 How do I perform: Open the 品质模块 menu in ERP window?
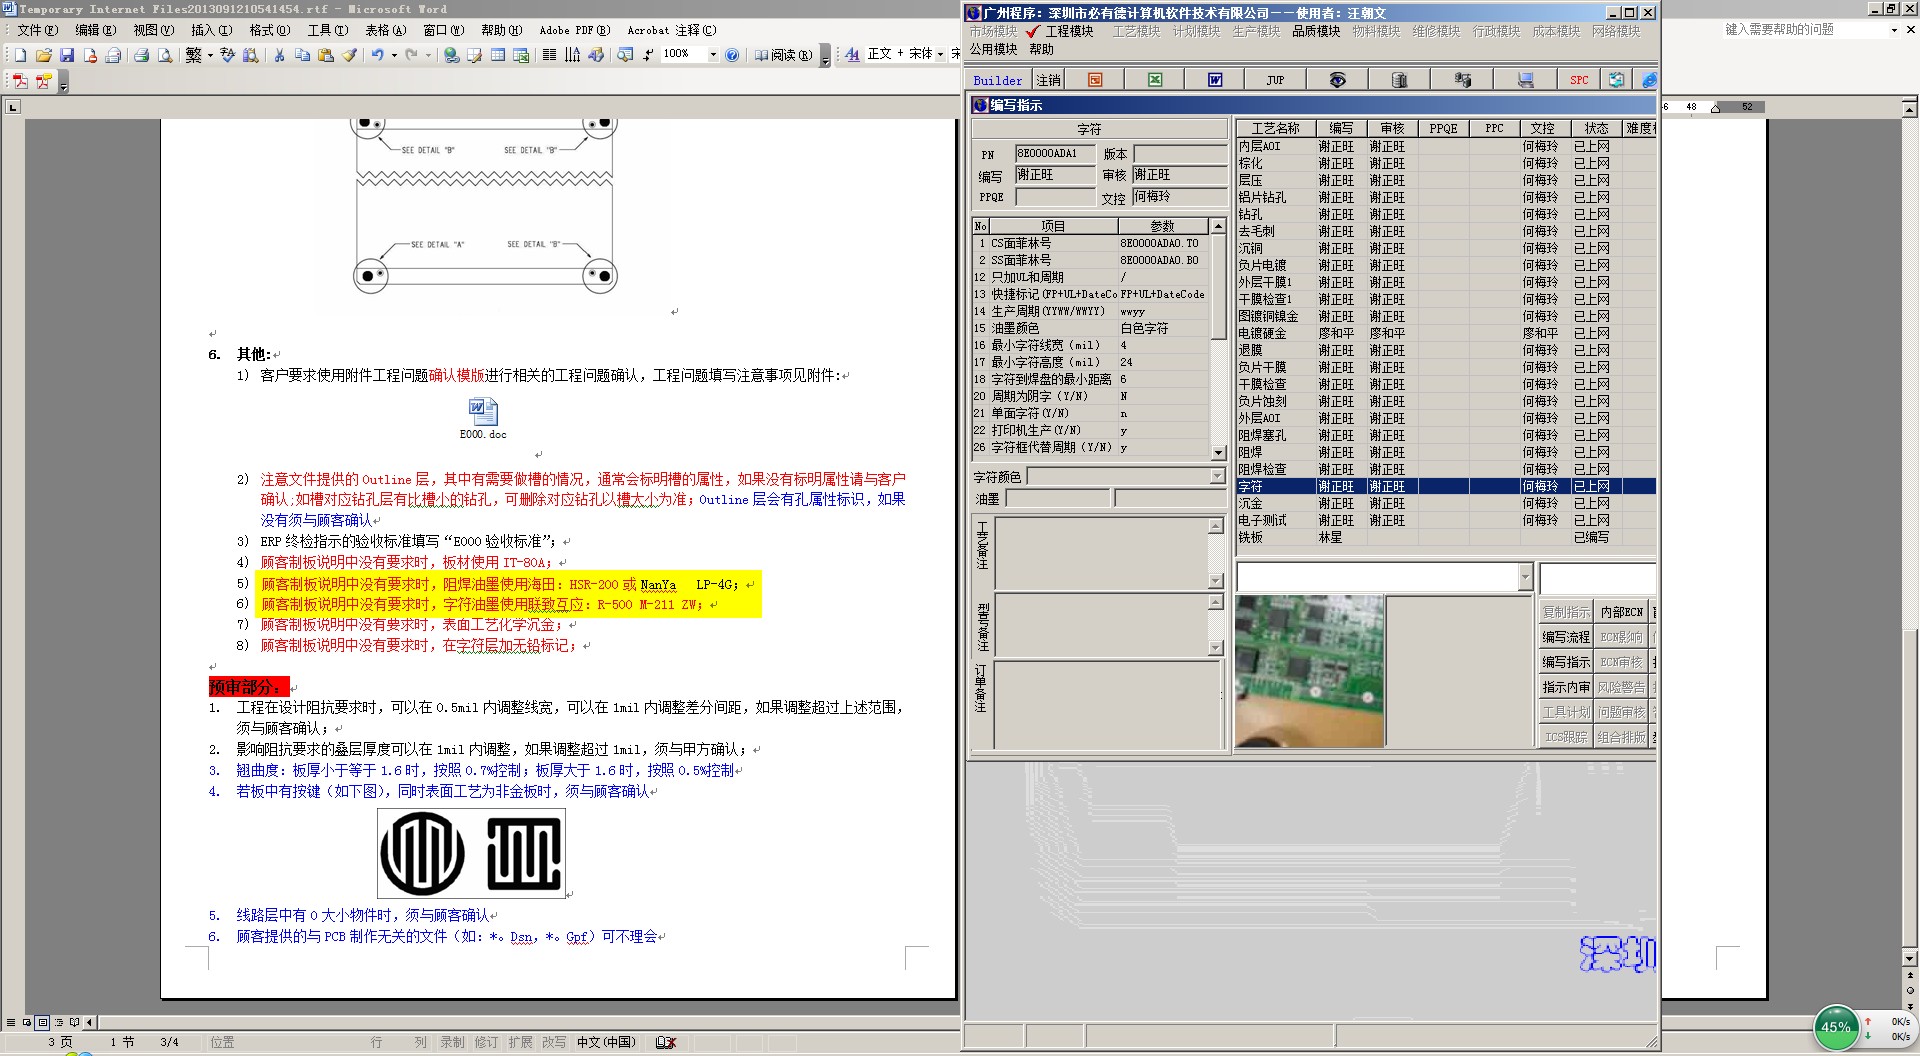click(x=1315, y=31)
